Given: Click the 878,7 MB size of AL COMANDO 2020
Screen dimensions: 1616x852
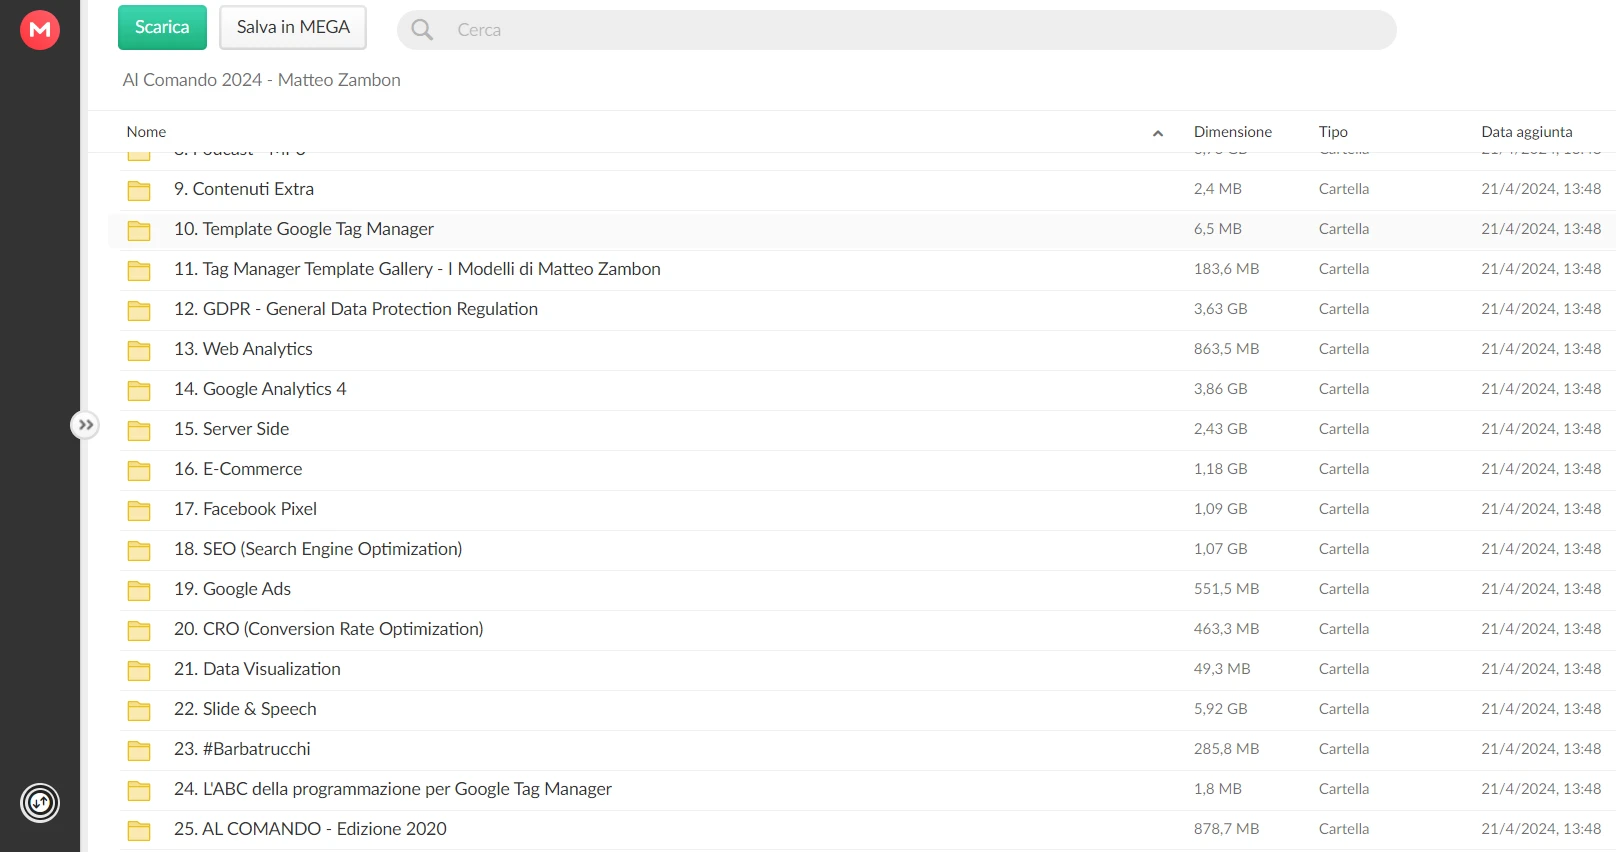Looking at the screenshot, I should tap(1226, 829).
